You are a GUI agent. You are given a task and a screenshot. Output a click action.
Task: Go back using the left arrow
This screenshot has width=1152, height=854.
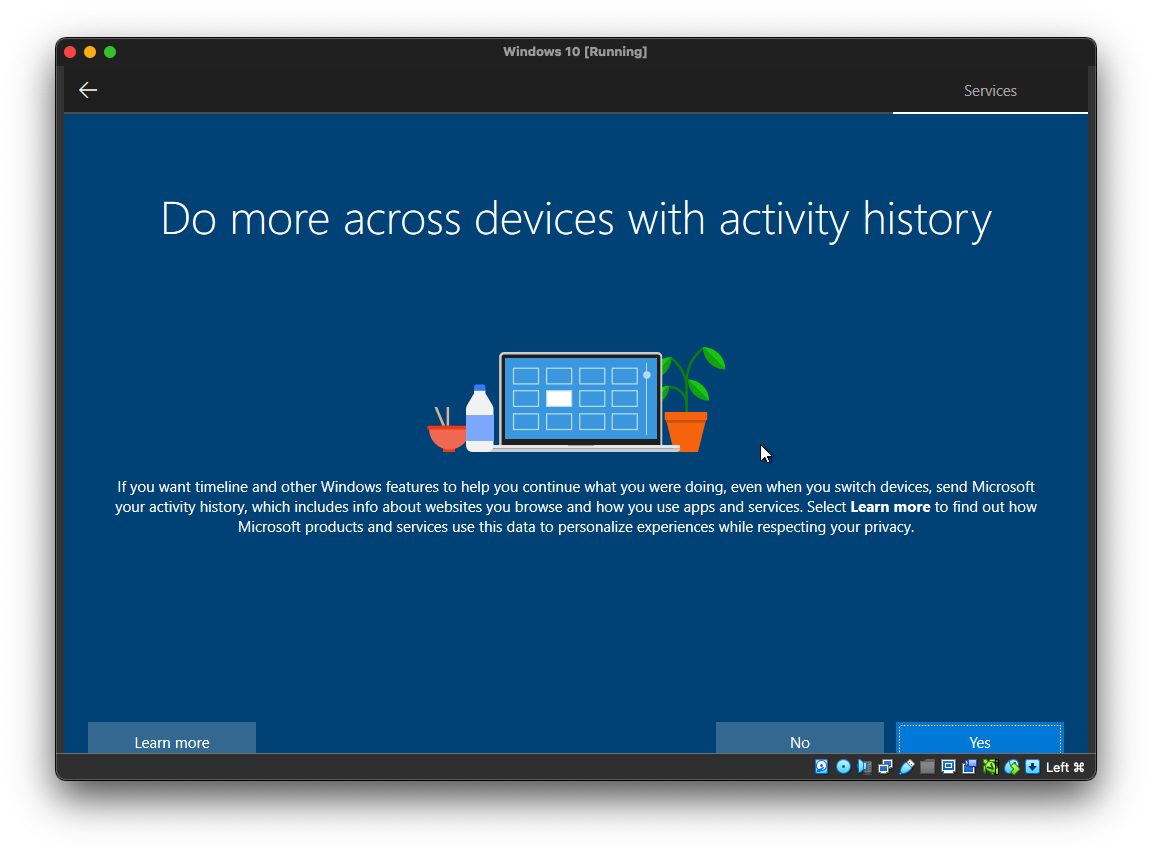point(88,90)
